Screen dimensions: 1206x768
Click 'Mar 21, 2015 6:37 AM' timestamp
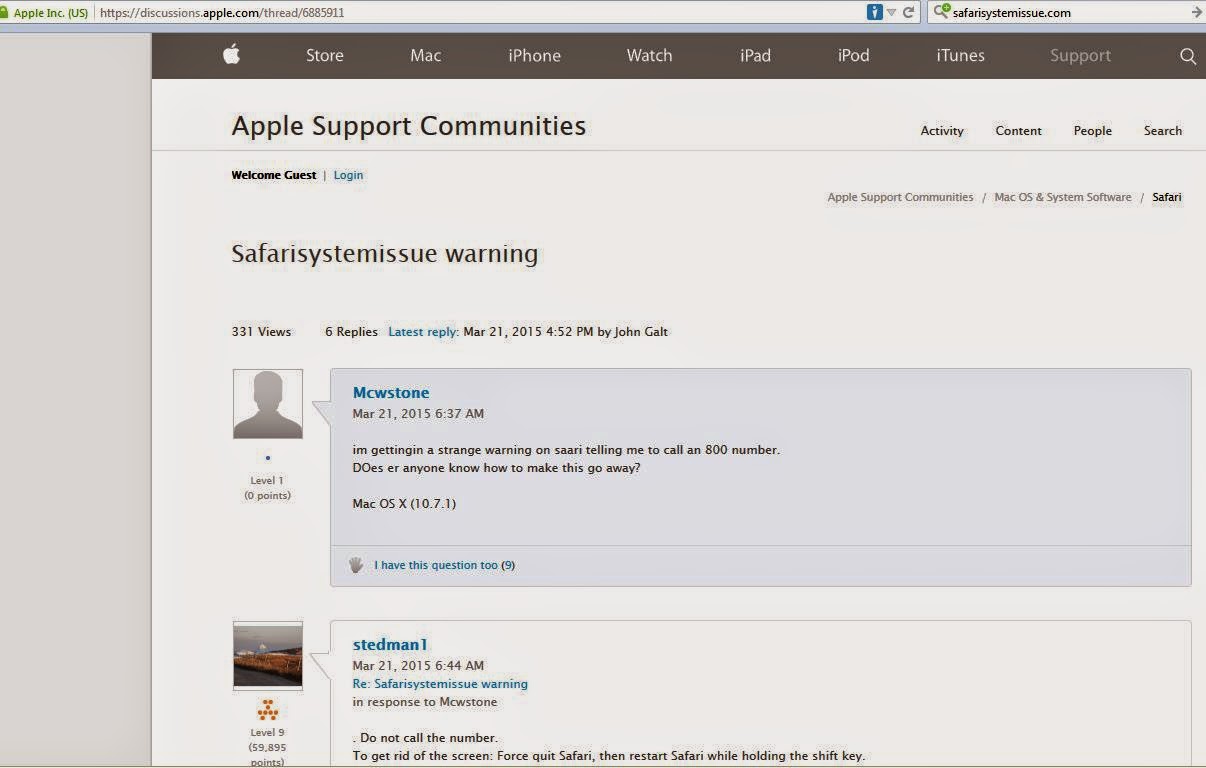[x=418, y=414]
